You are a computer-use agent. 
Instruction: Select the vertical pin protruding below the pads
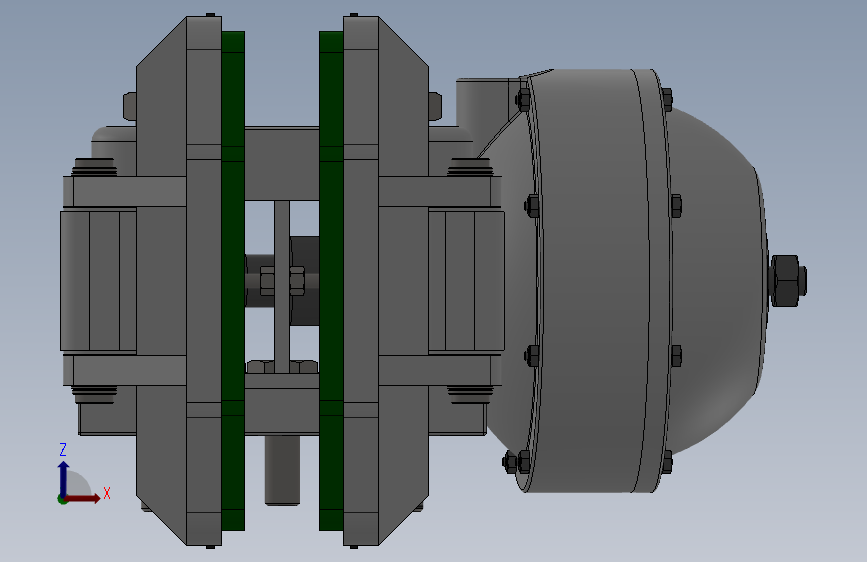(282, 470)
